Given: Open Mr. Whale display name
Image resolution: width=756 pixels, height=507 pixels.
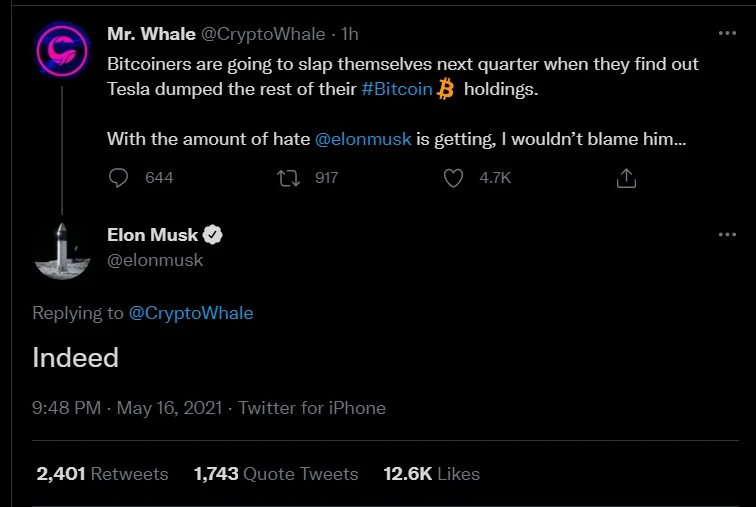Looking at the screenshot, I should tap(150, 33).
